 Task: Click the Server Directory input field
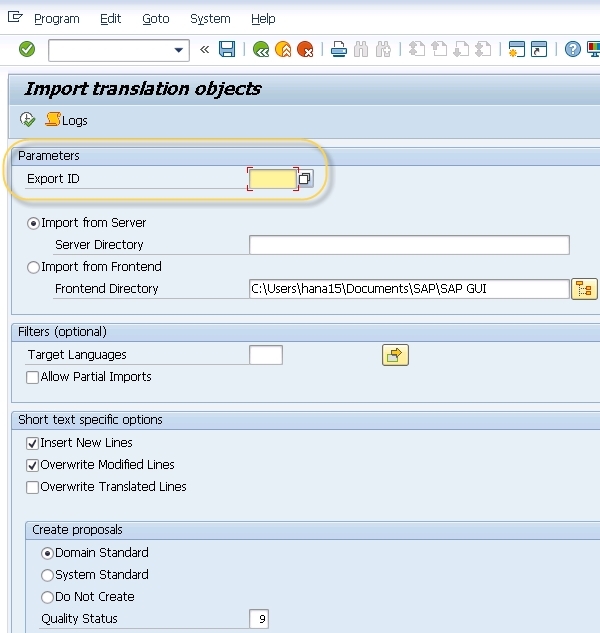coord(409,245)
